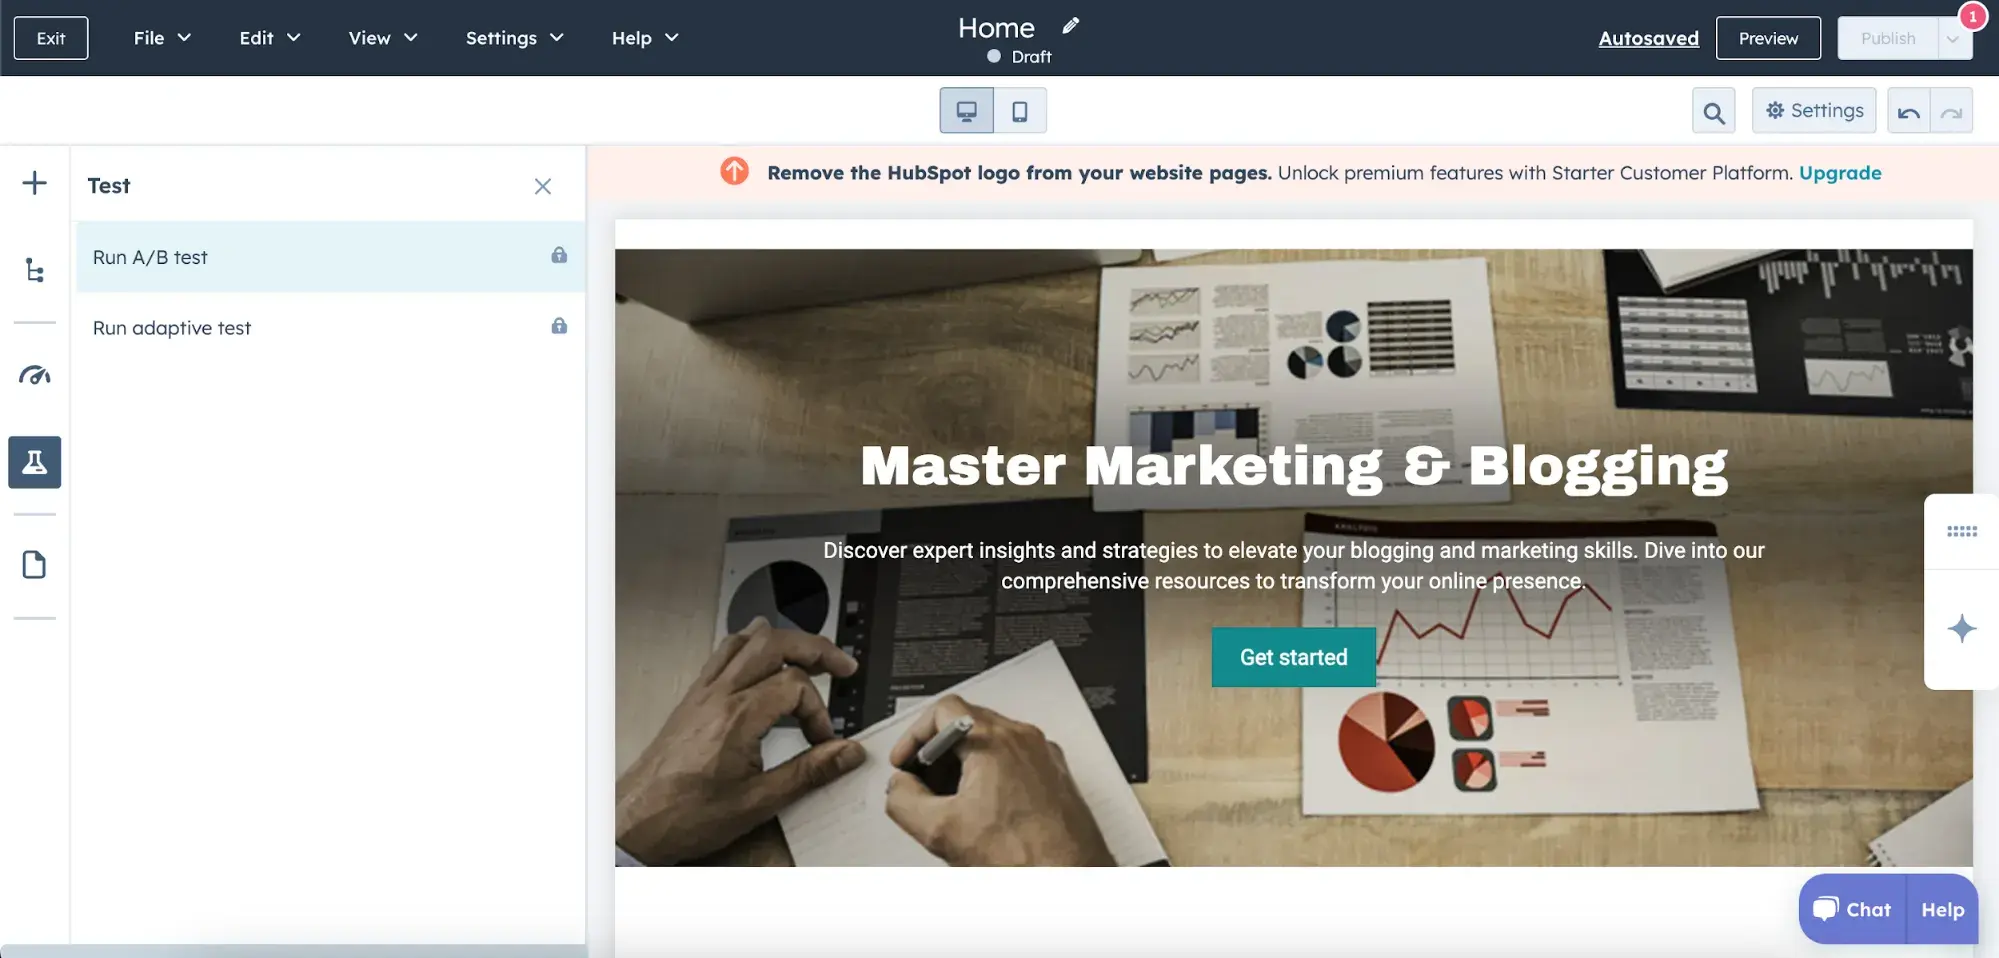Screen dimensions: 1999x958
Task: Click the horizontal scrollbar under Test panel
Action: [293, 951]
